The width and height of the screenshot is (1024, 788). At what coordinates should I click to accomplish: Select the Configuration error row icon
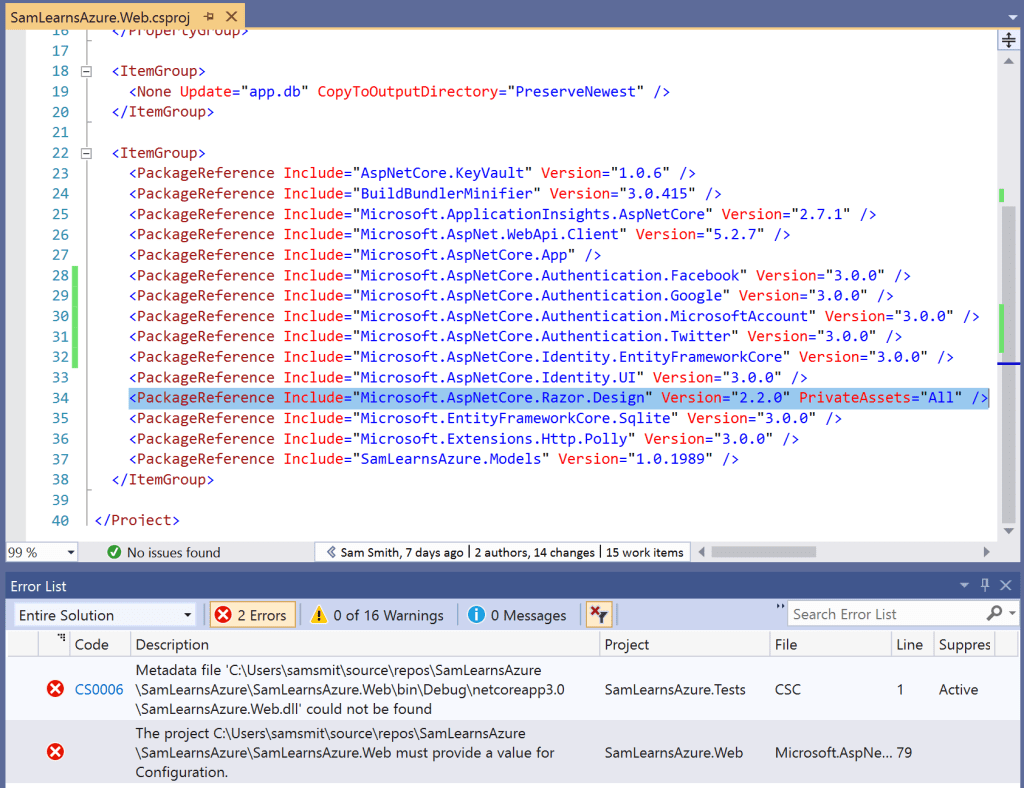[56, 752]
